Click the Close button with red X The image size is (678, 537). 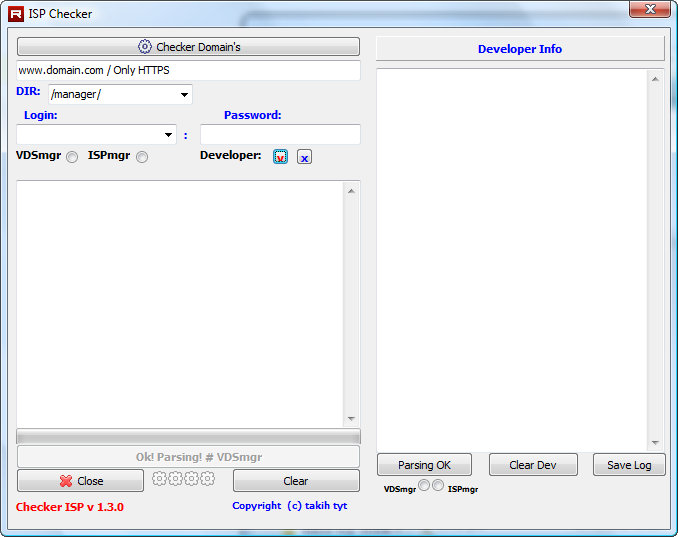80,481
